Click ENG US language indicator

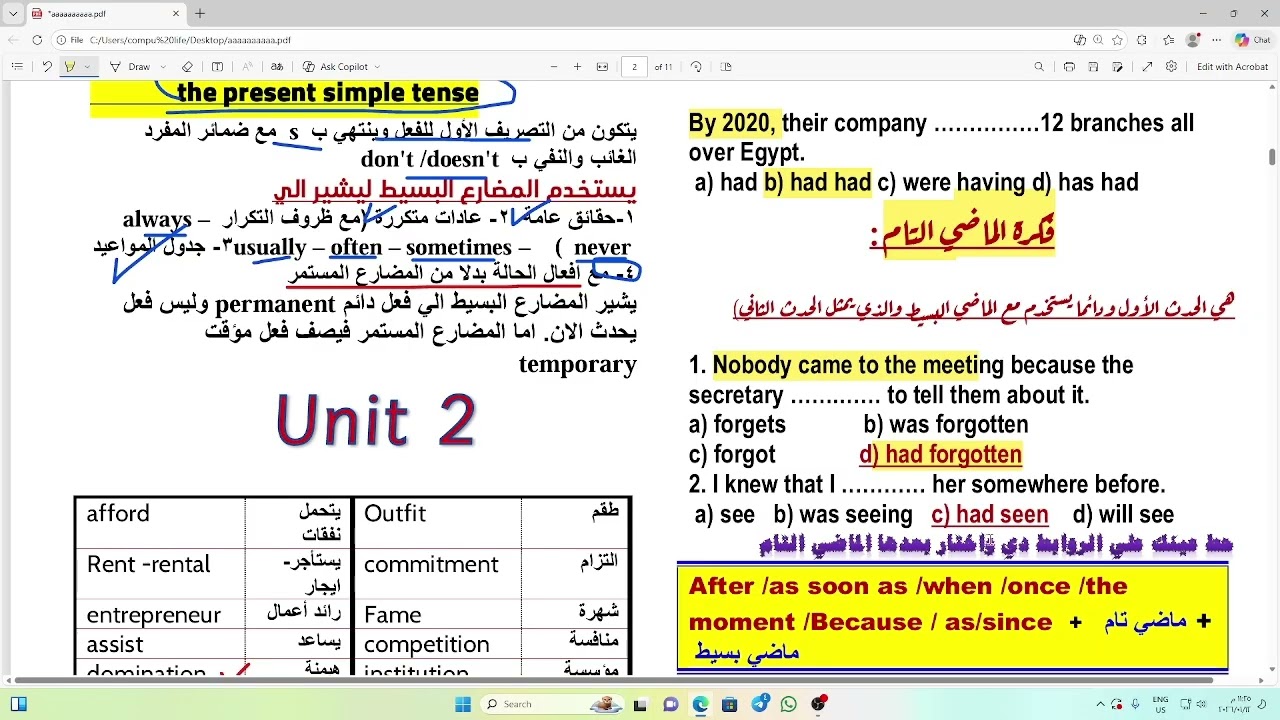coord(1160,704)
